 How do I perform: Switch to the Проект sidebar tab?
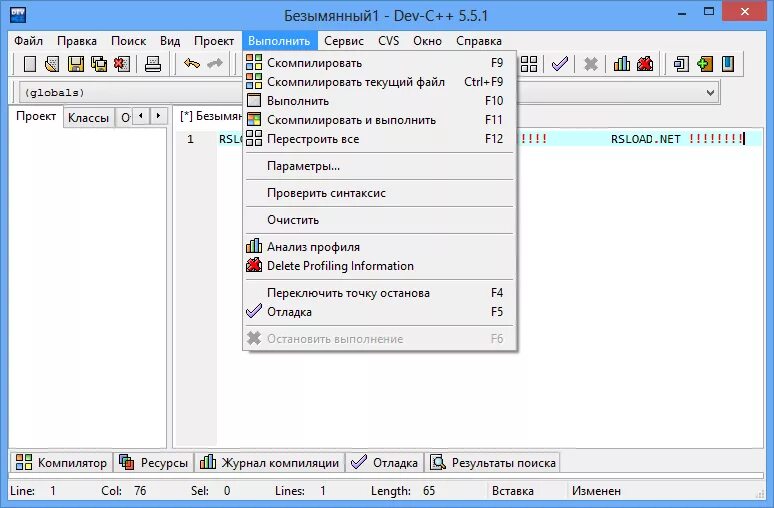point(36,116)
